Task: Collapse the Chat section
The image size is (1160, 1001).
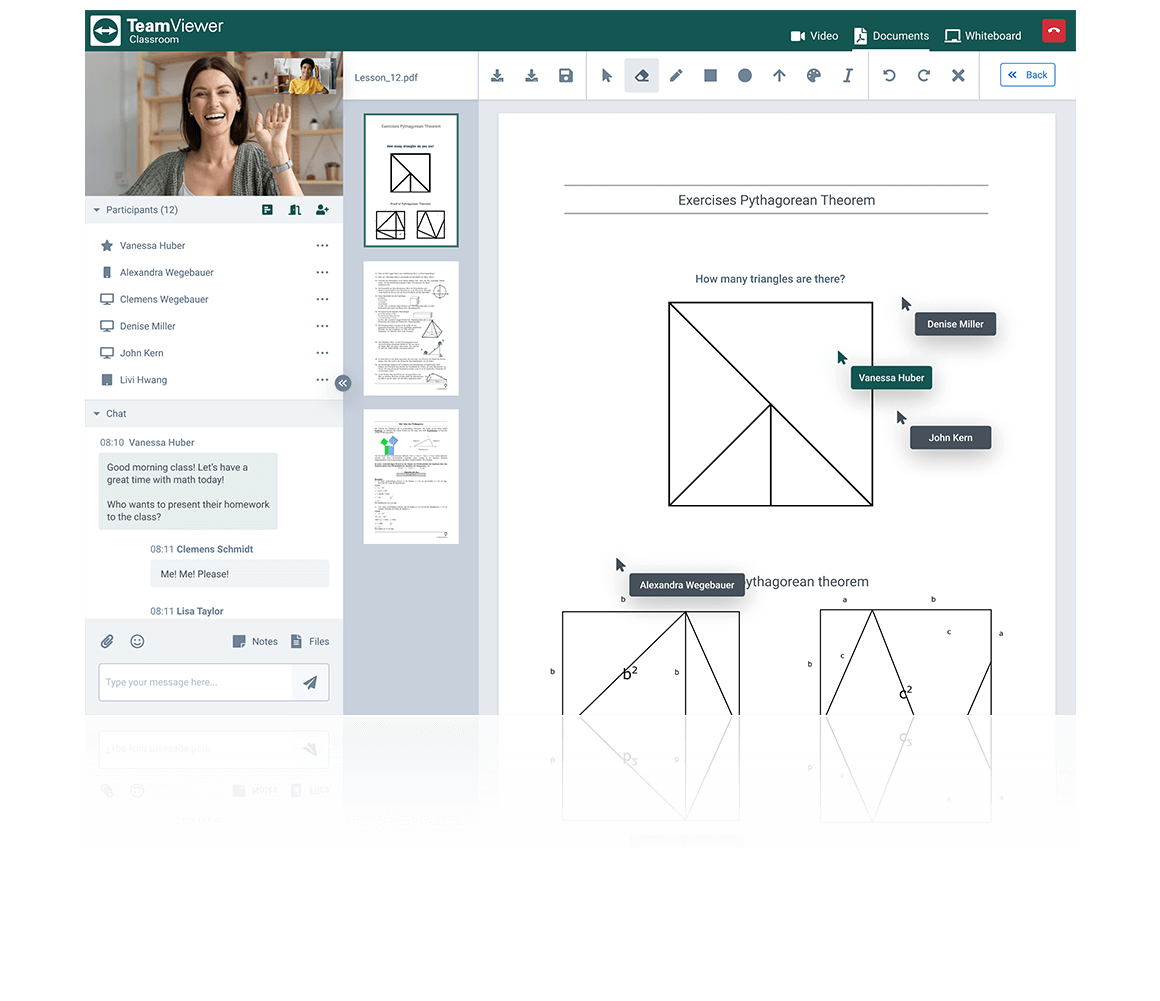Action: (x=97, y=414)
